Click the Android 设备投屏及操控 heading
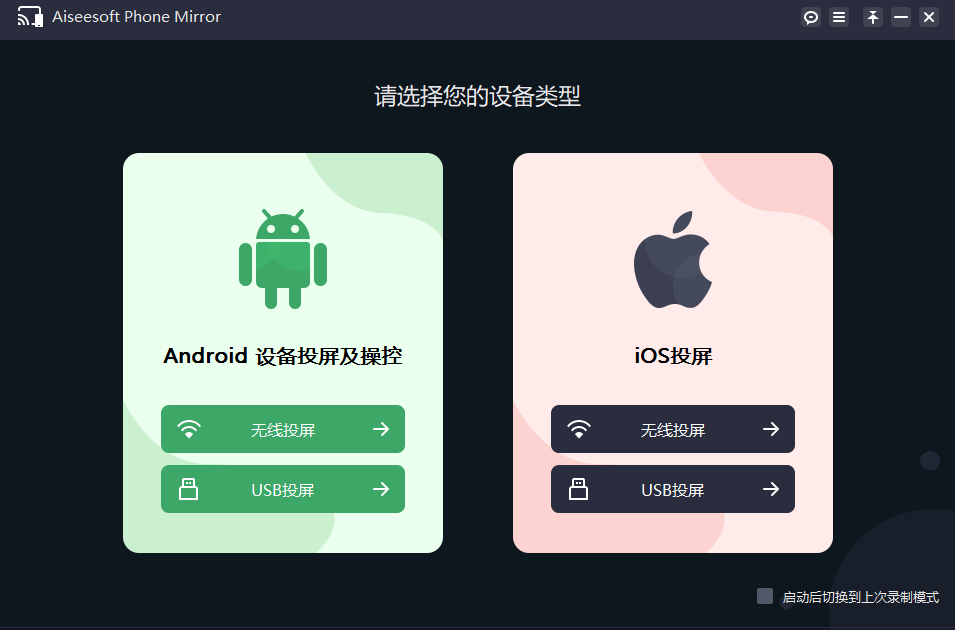 283,356
